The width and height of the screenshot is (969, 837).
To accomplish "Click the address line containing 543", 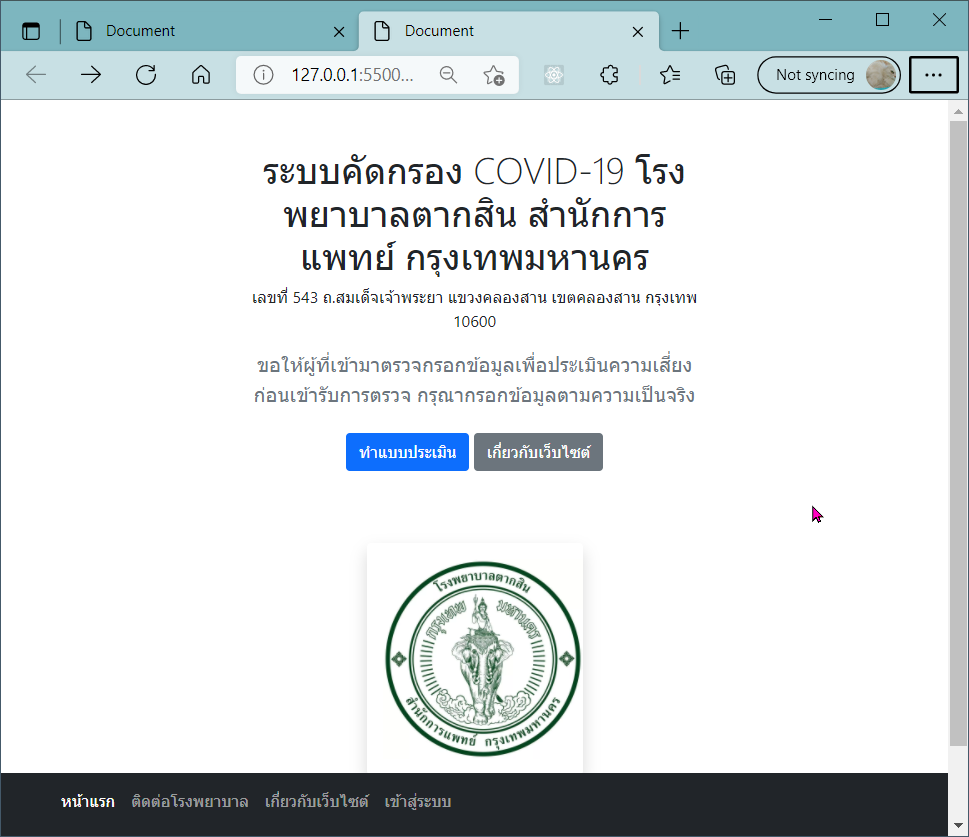I will 474,298.
